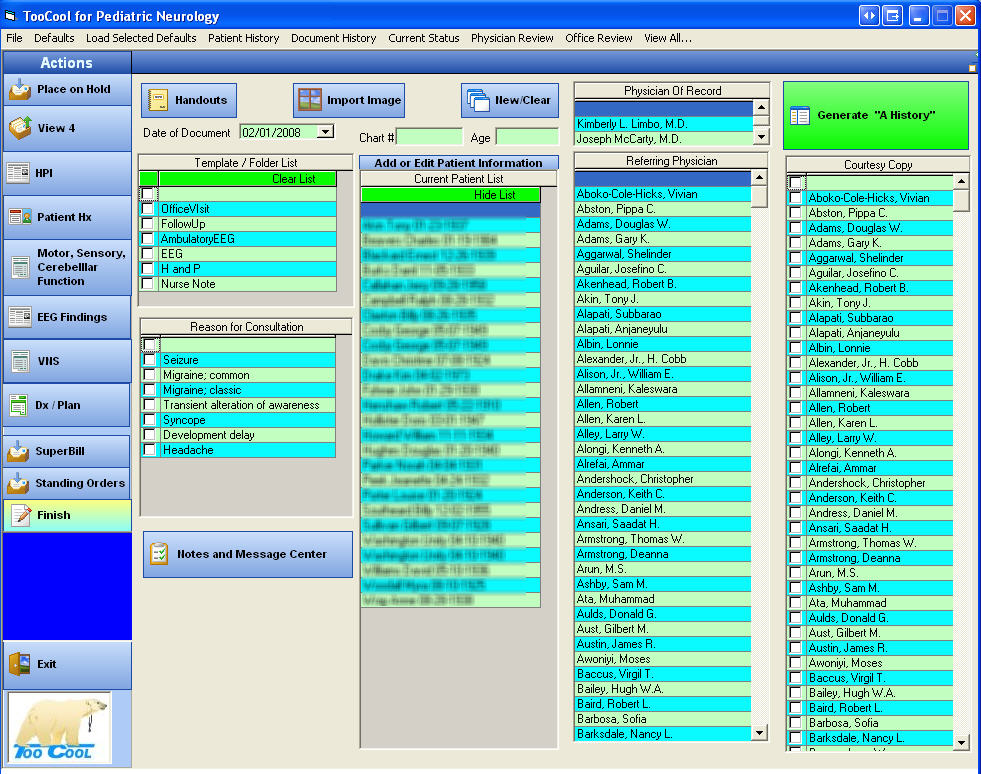
Task: Click the Notes and Message Center icon
Action: (x=159, y=554)
